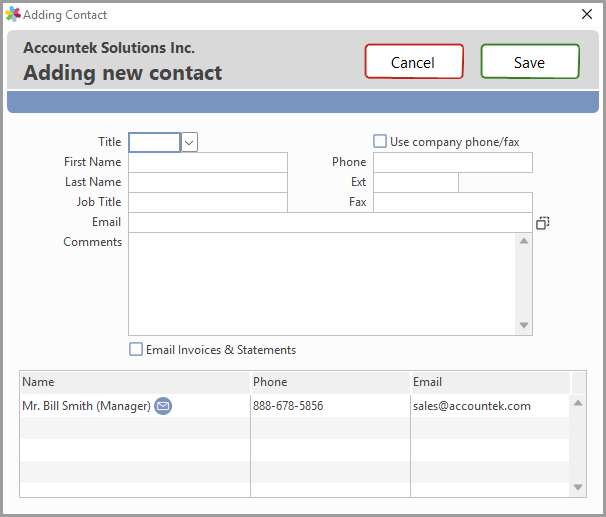Click the Phone column header in contacts table
The height and width of the screenshot is (517, 606).
(x=330, y=383)
